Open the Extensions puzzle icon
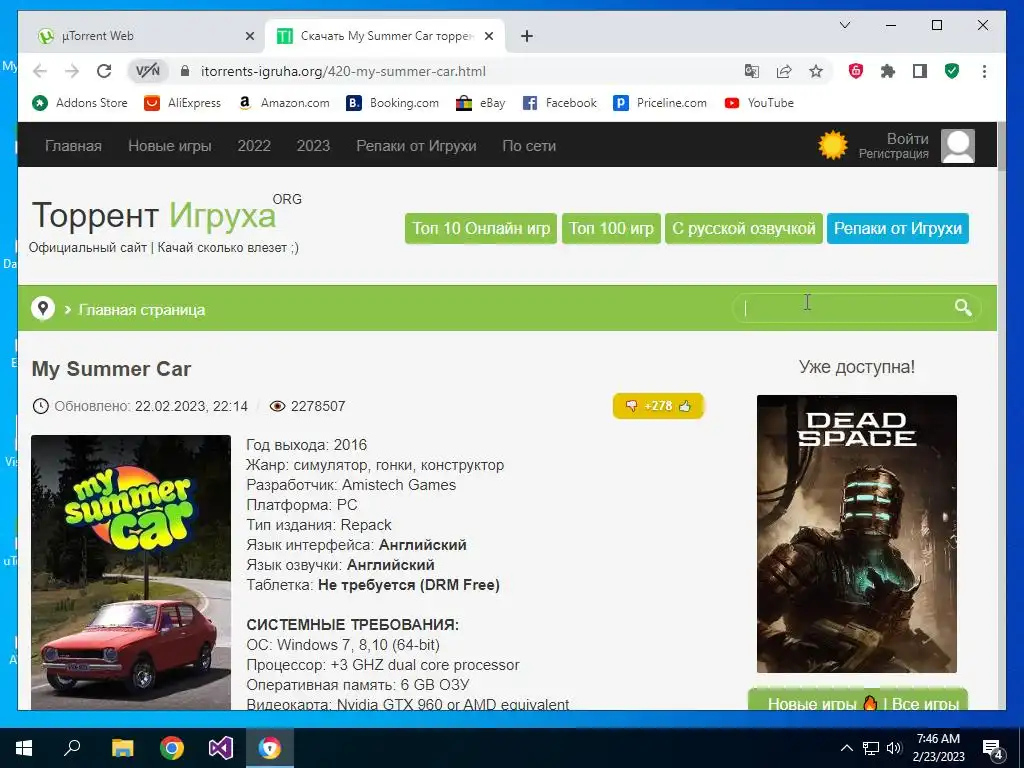This screenshot has width=1024, height=768. pos(888,71)
